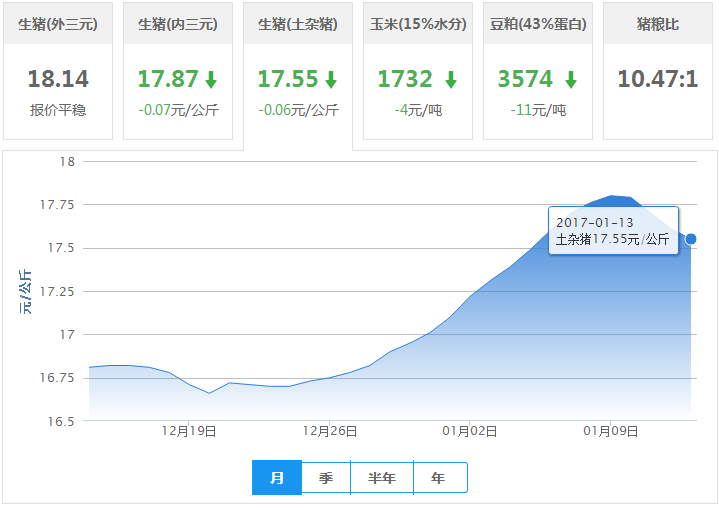The image size is (719, 510).
Task: Click the 17.87 内三元 price value
Action: (168, 78)
